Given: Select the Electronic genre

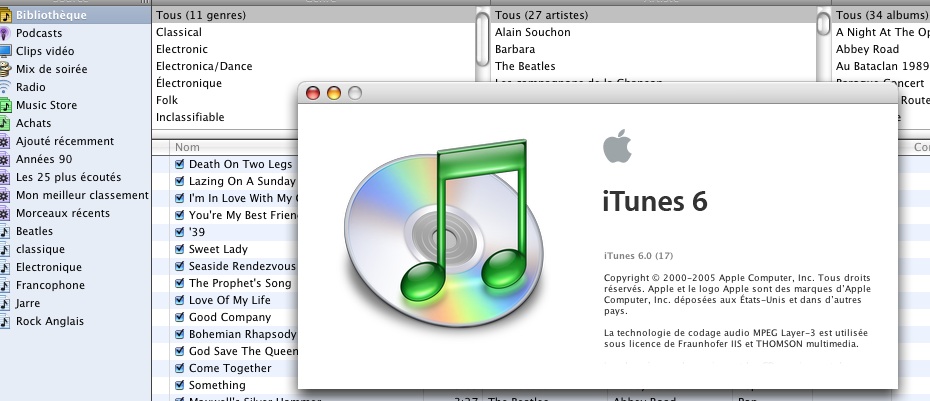Looking at the screenshot, I should click(314, 49).
